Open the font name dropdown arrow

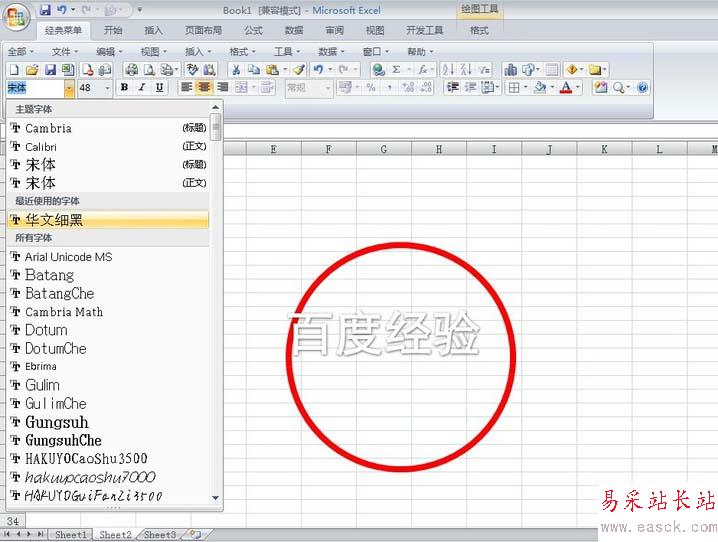[x=69, y=88]
